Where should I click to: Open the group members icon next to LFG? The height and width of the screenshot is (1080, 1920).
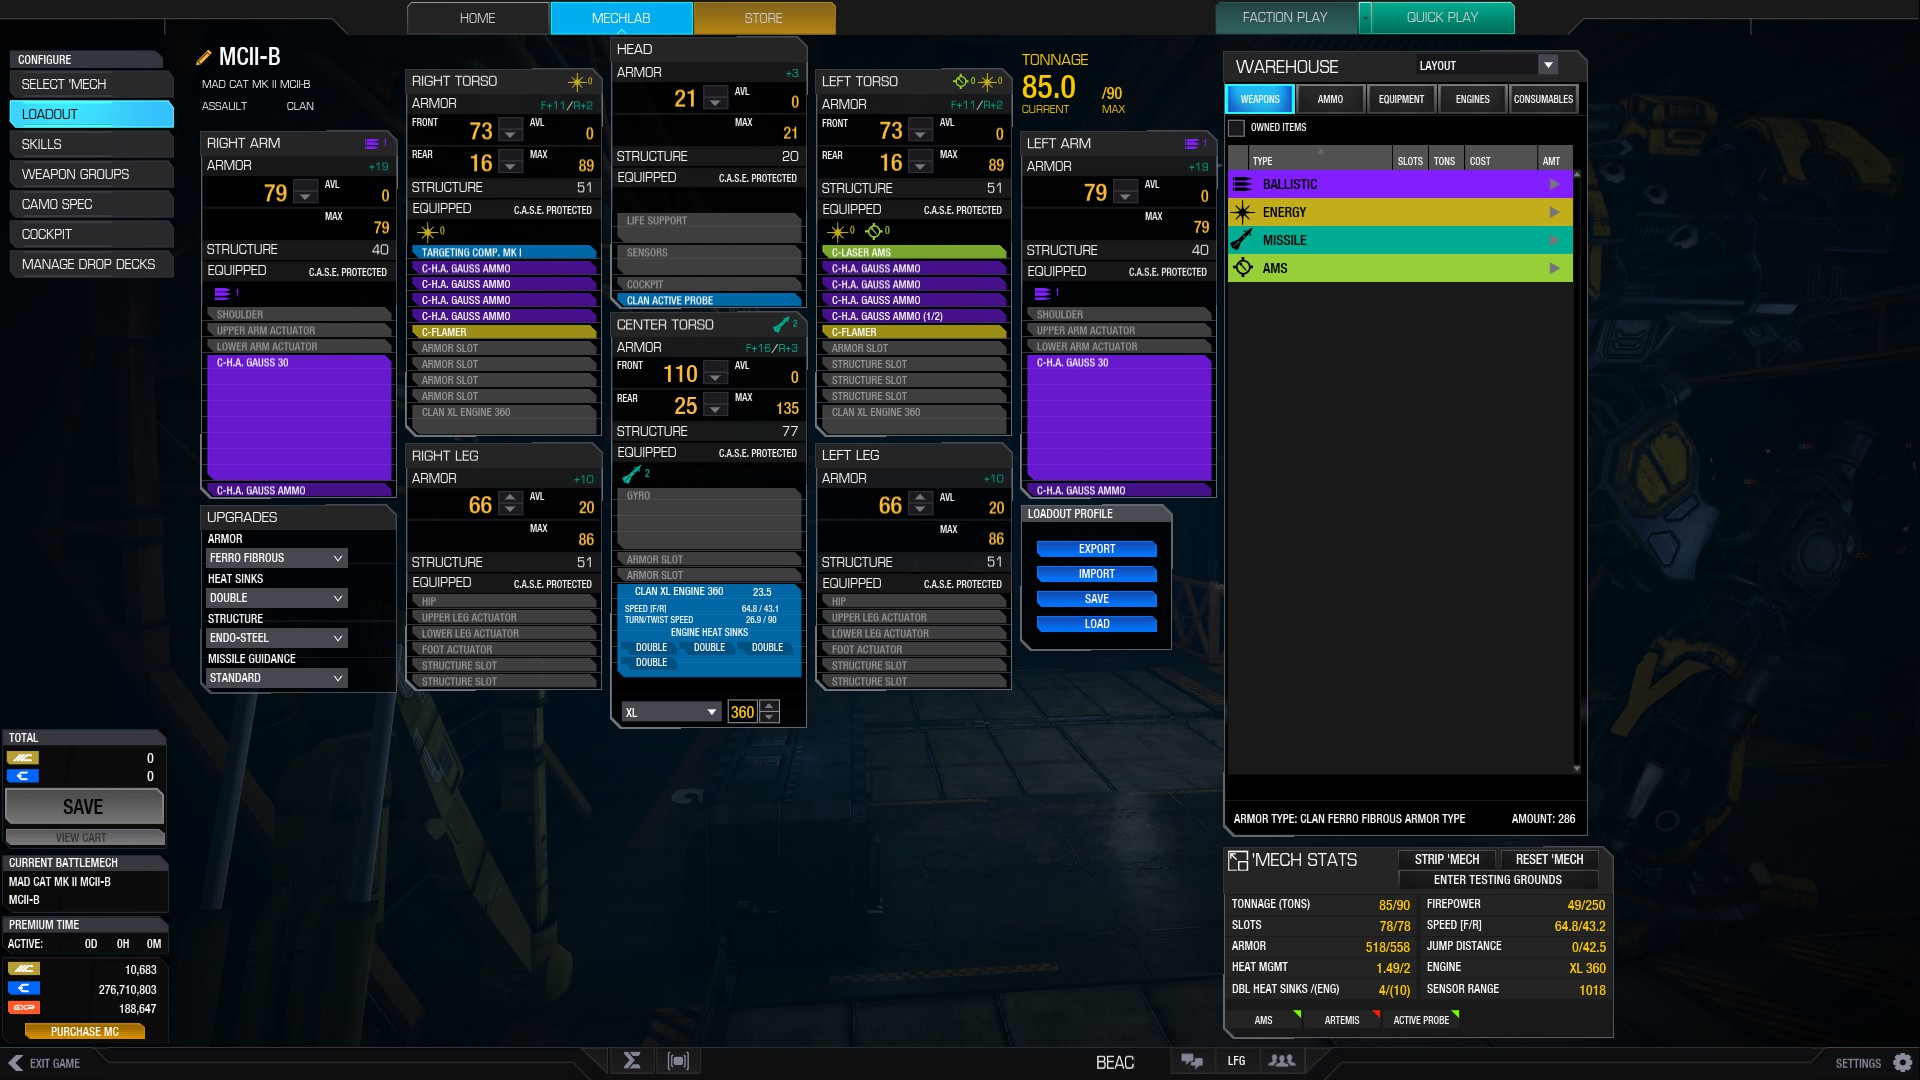pos(1281,1061)
